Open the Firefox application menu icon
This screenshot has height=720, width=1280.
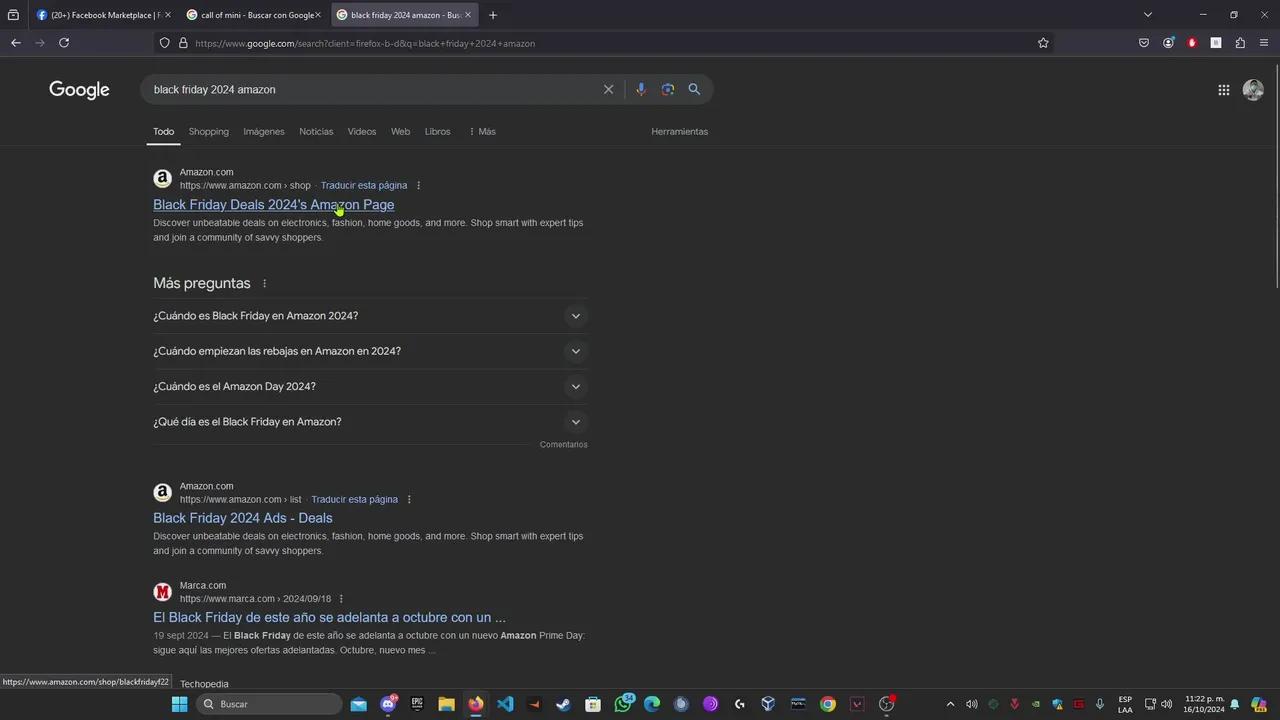point(1262,43)
